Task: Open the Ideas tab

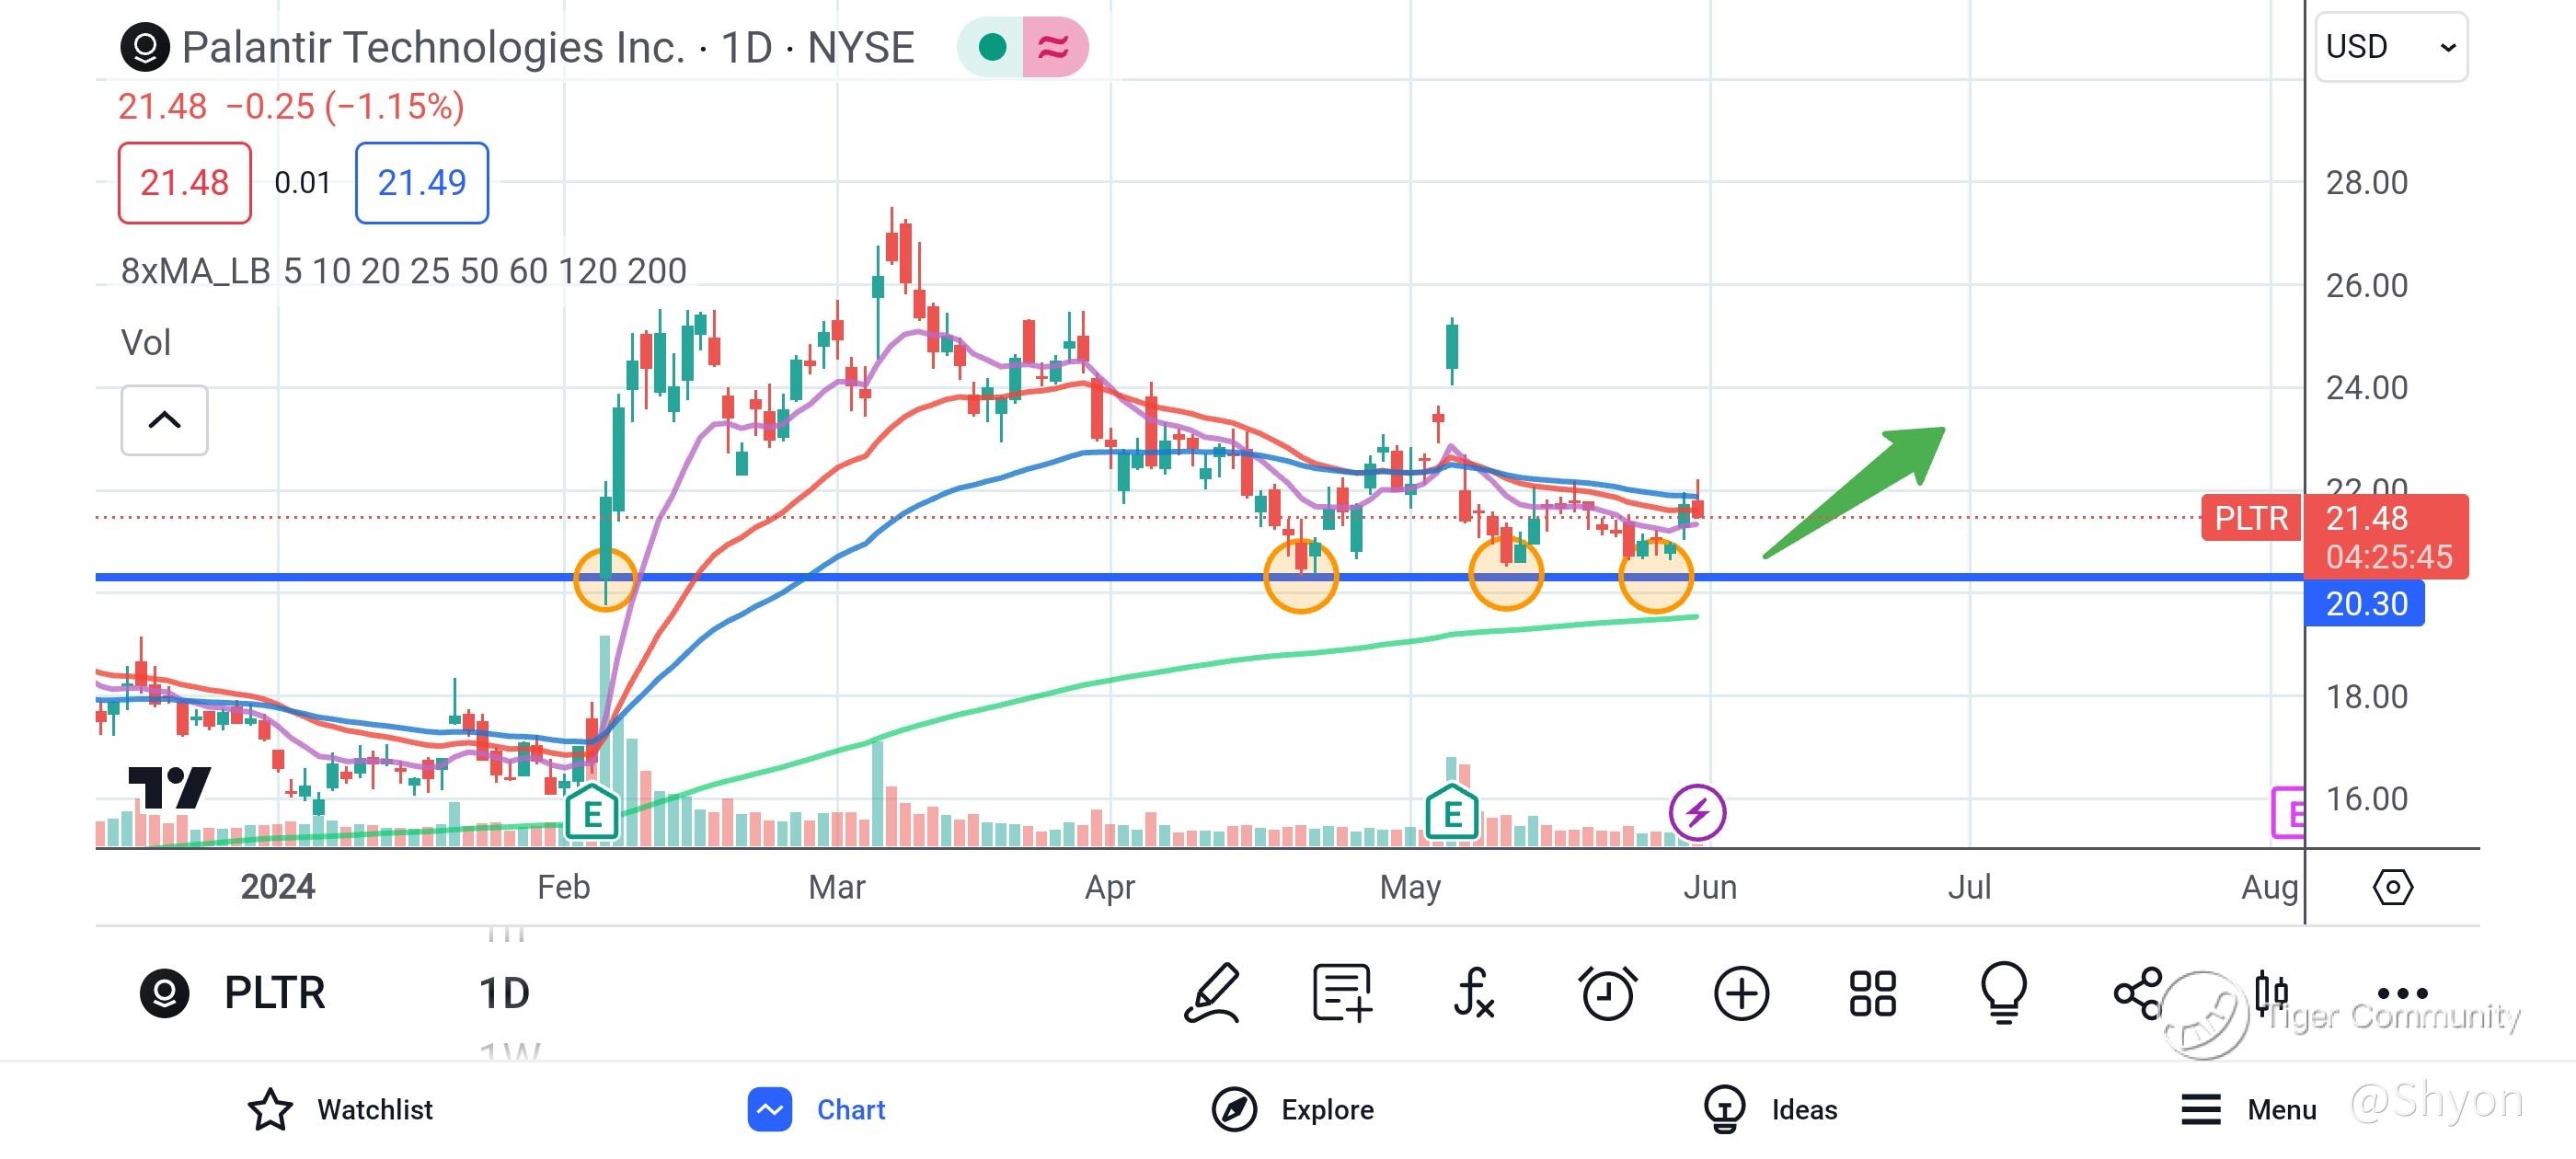Action: [1770, 1109]
